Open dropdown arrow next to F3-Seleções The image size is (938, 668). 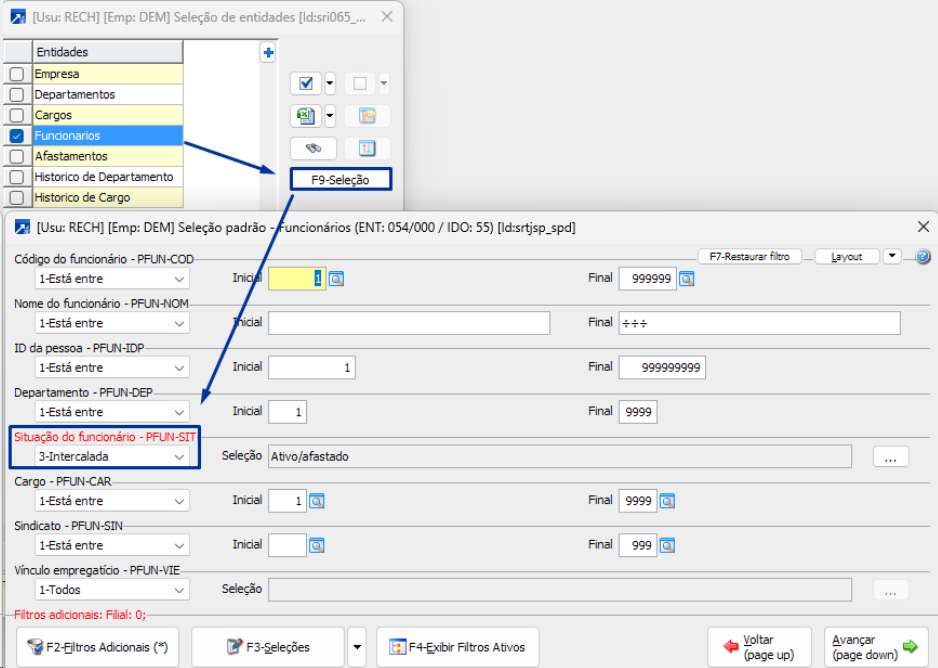[357, 647]
